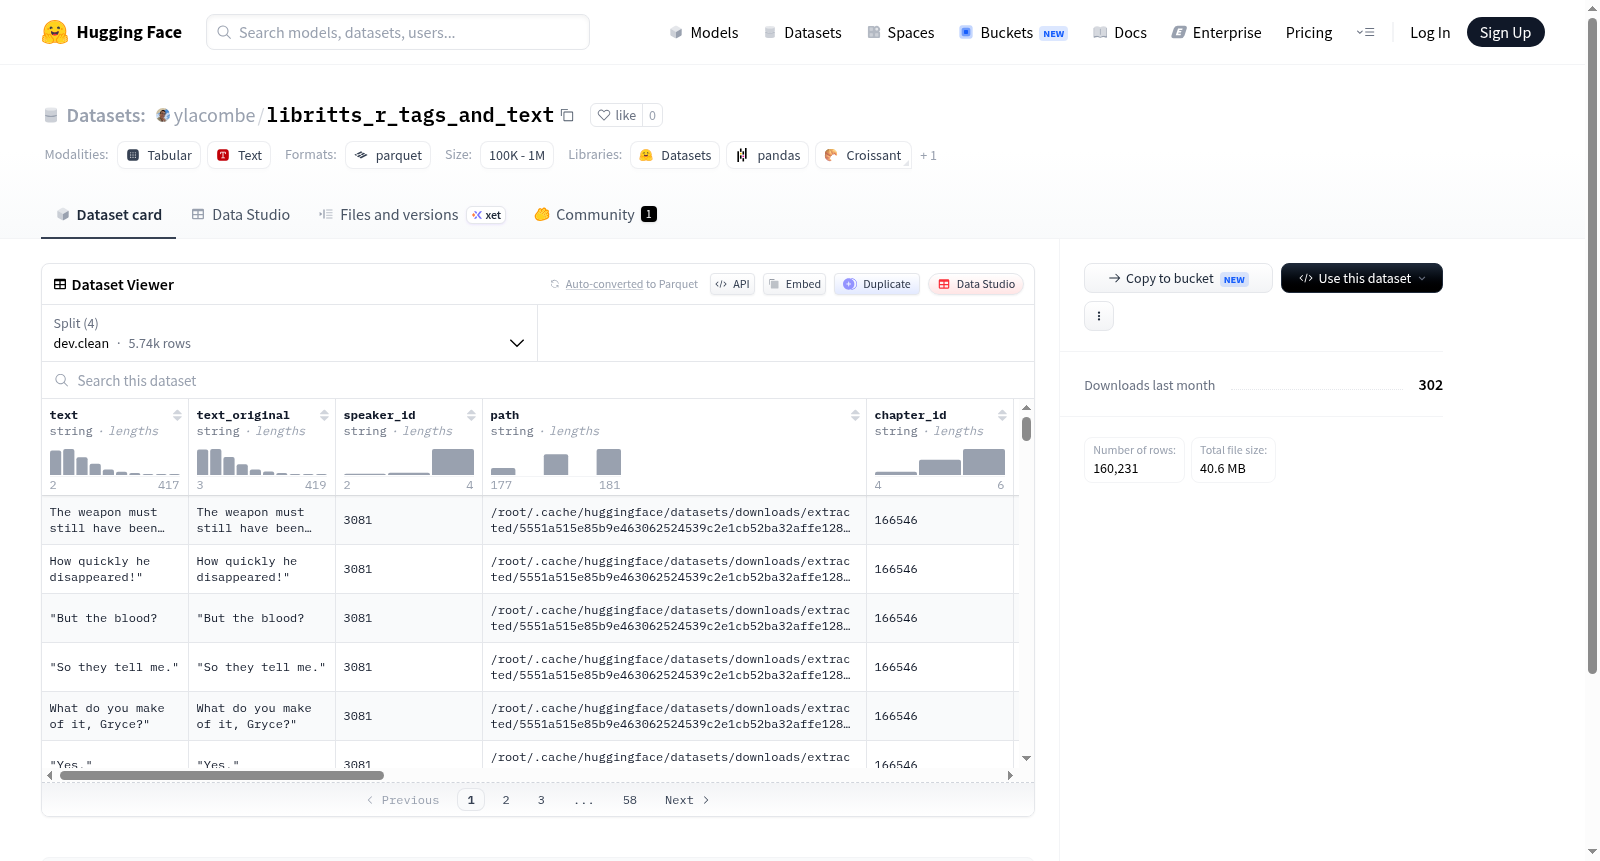Screen dimensions: 1600x861
Task: Expand the Use this dataset dropdown
Action: [1362, 278]
